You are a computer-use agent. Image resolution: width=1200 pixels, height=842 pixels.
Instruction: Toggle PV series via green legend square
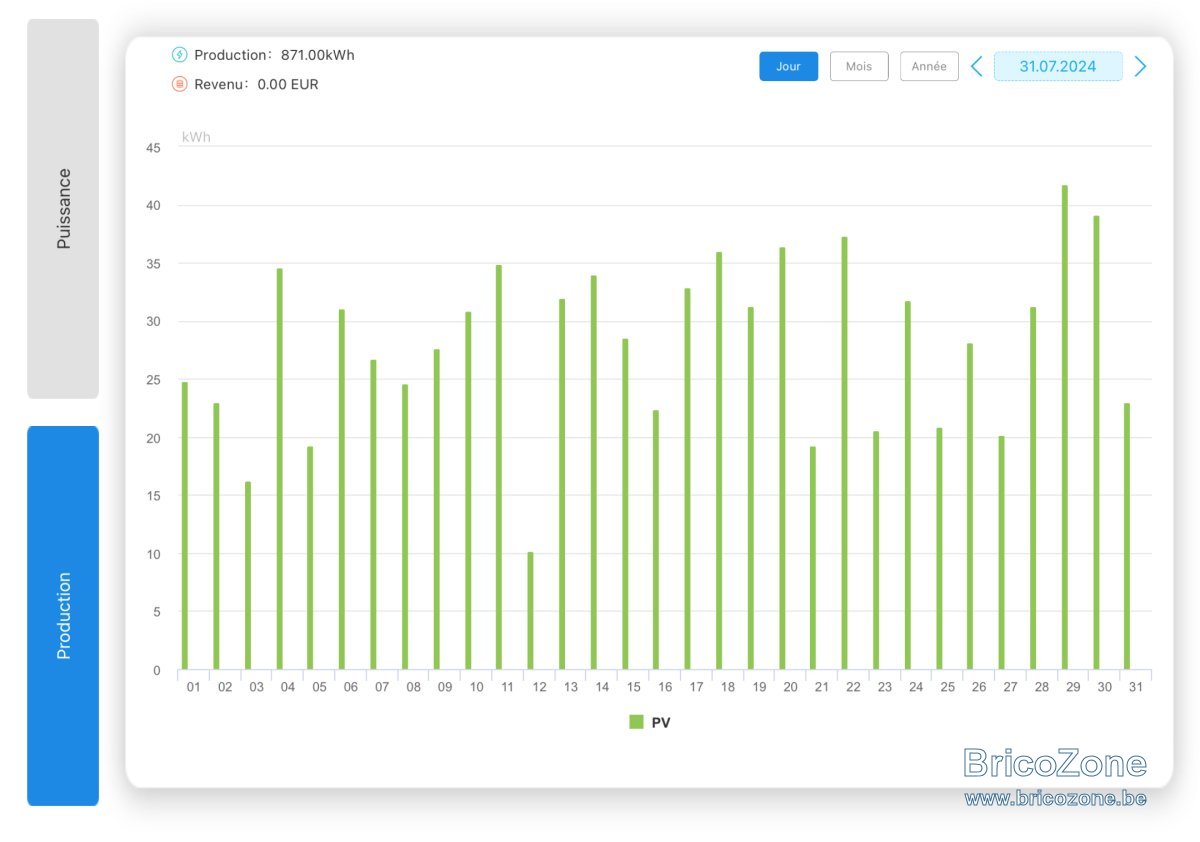coord(636,722)
